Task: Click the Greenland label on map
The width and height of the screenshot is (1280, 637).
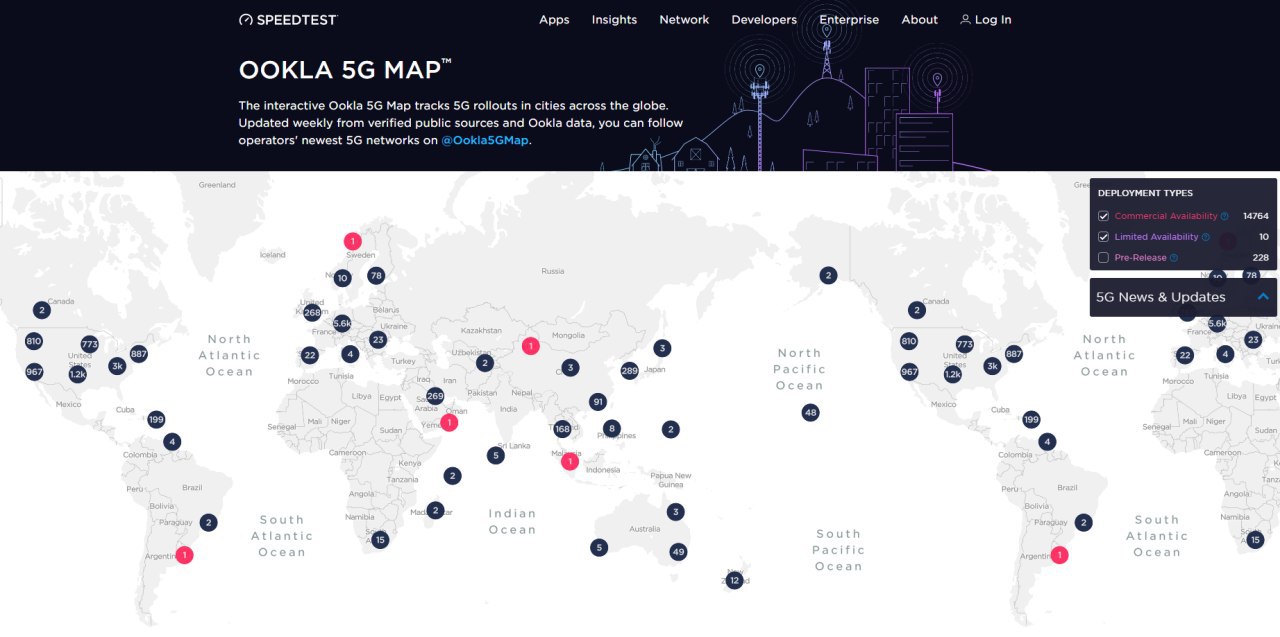Action: pyautogui.click(x=217, y=185)
